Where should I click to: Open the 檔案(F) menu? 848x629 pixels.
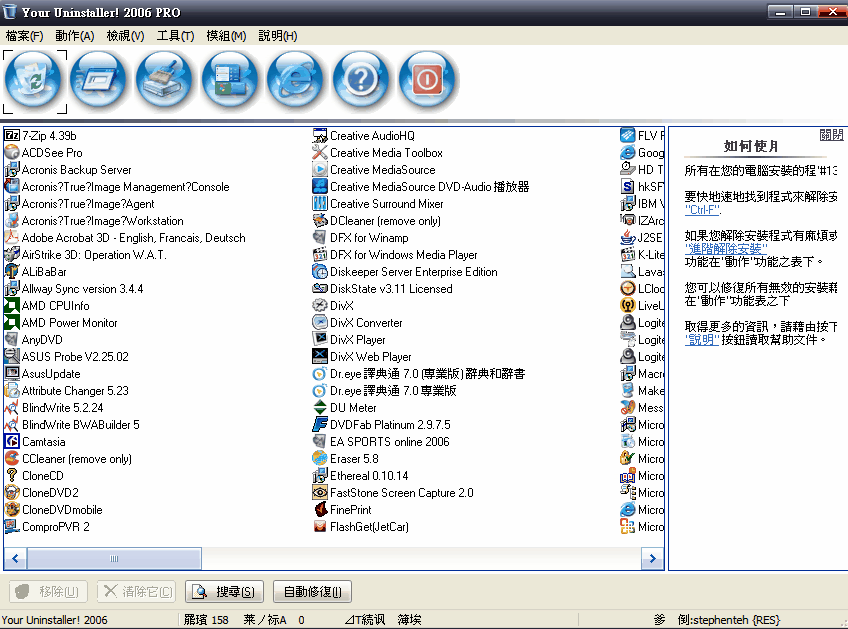24,36
